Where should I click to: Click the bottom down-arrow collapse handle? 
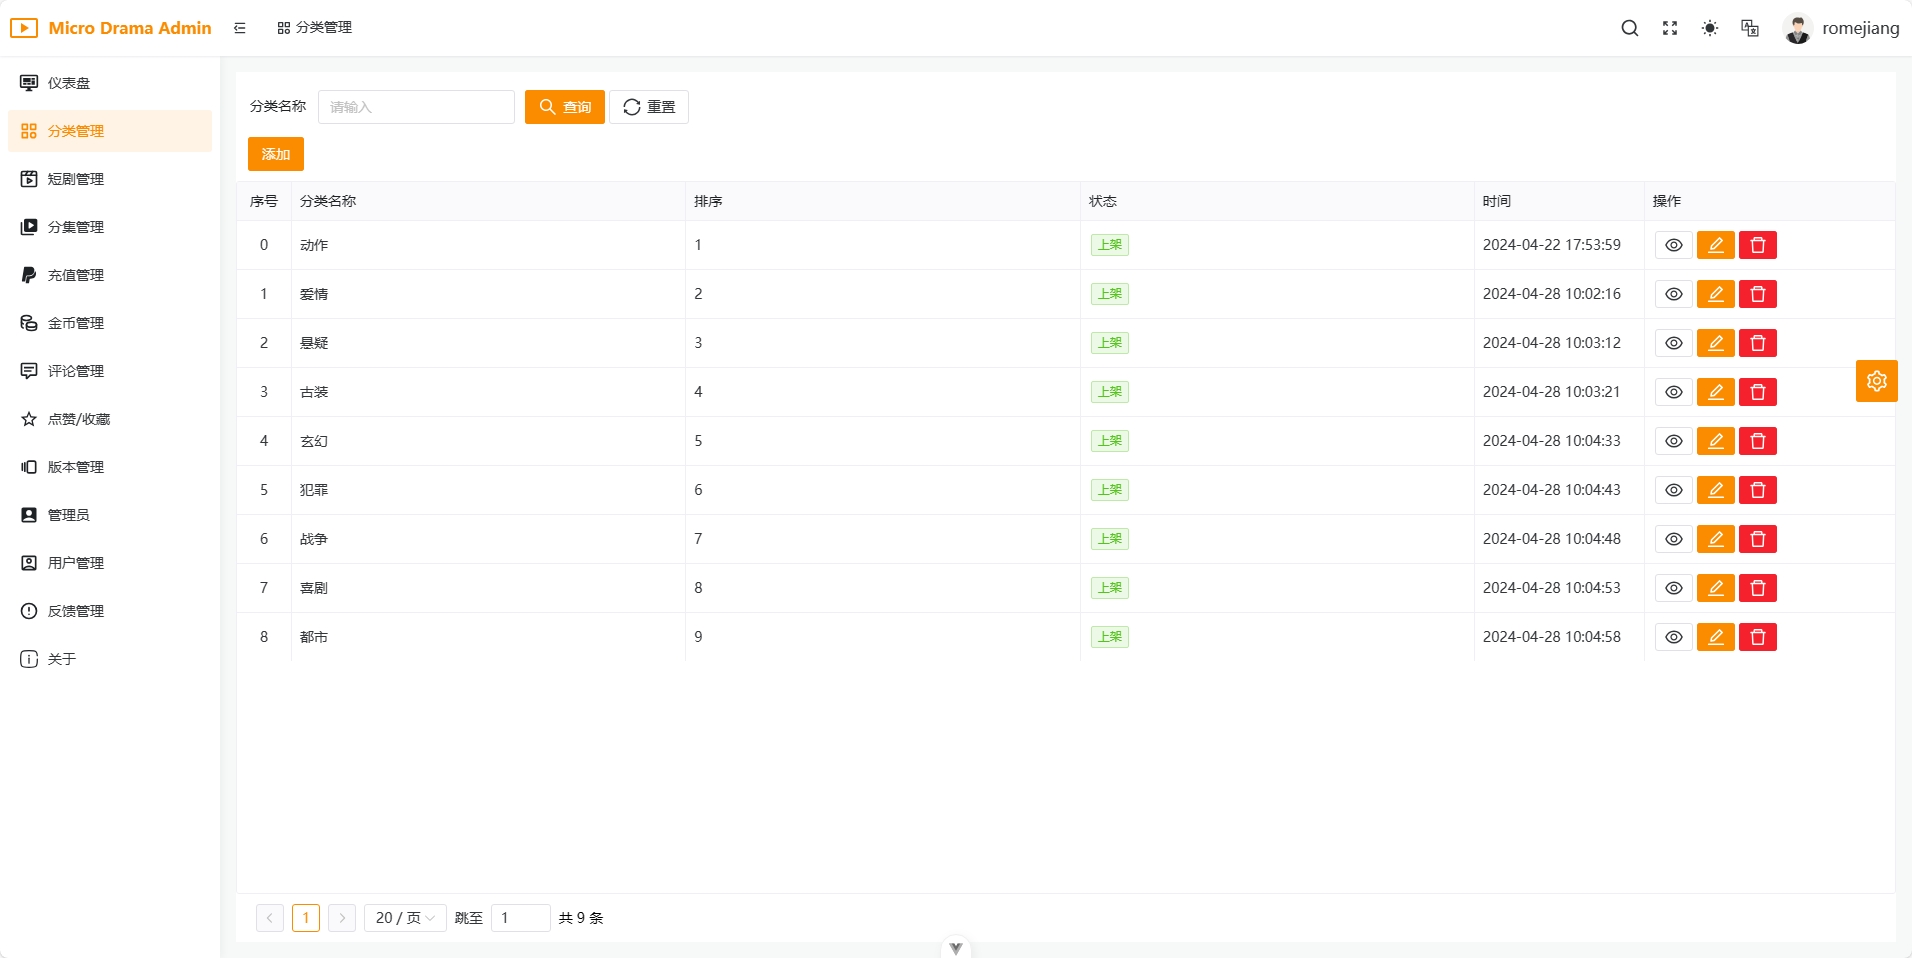(x=955, y=947)
